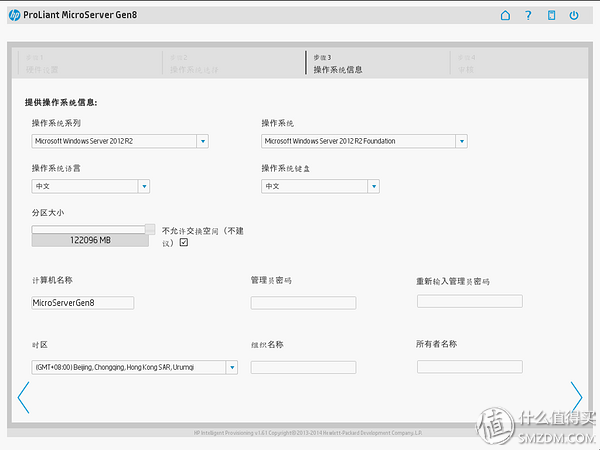Go back with the left arrow
The height and width of the screenshot is (450, 600).
[23, 397]
